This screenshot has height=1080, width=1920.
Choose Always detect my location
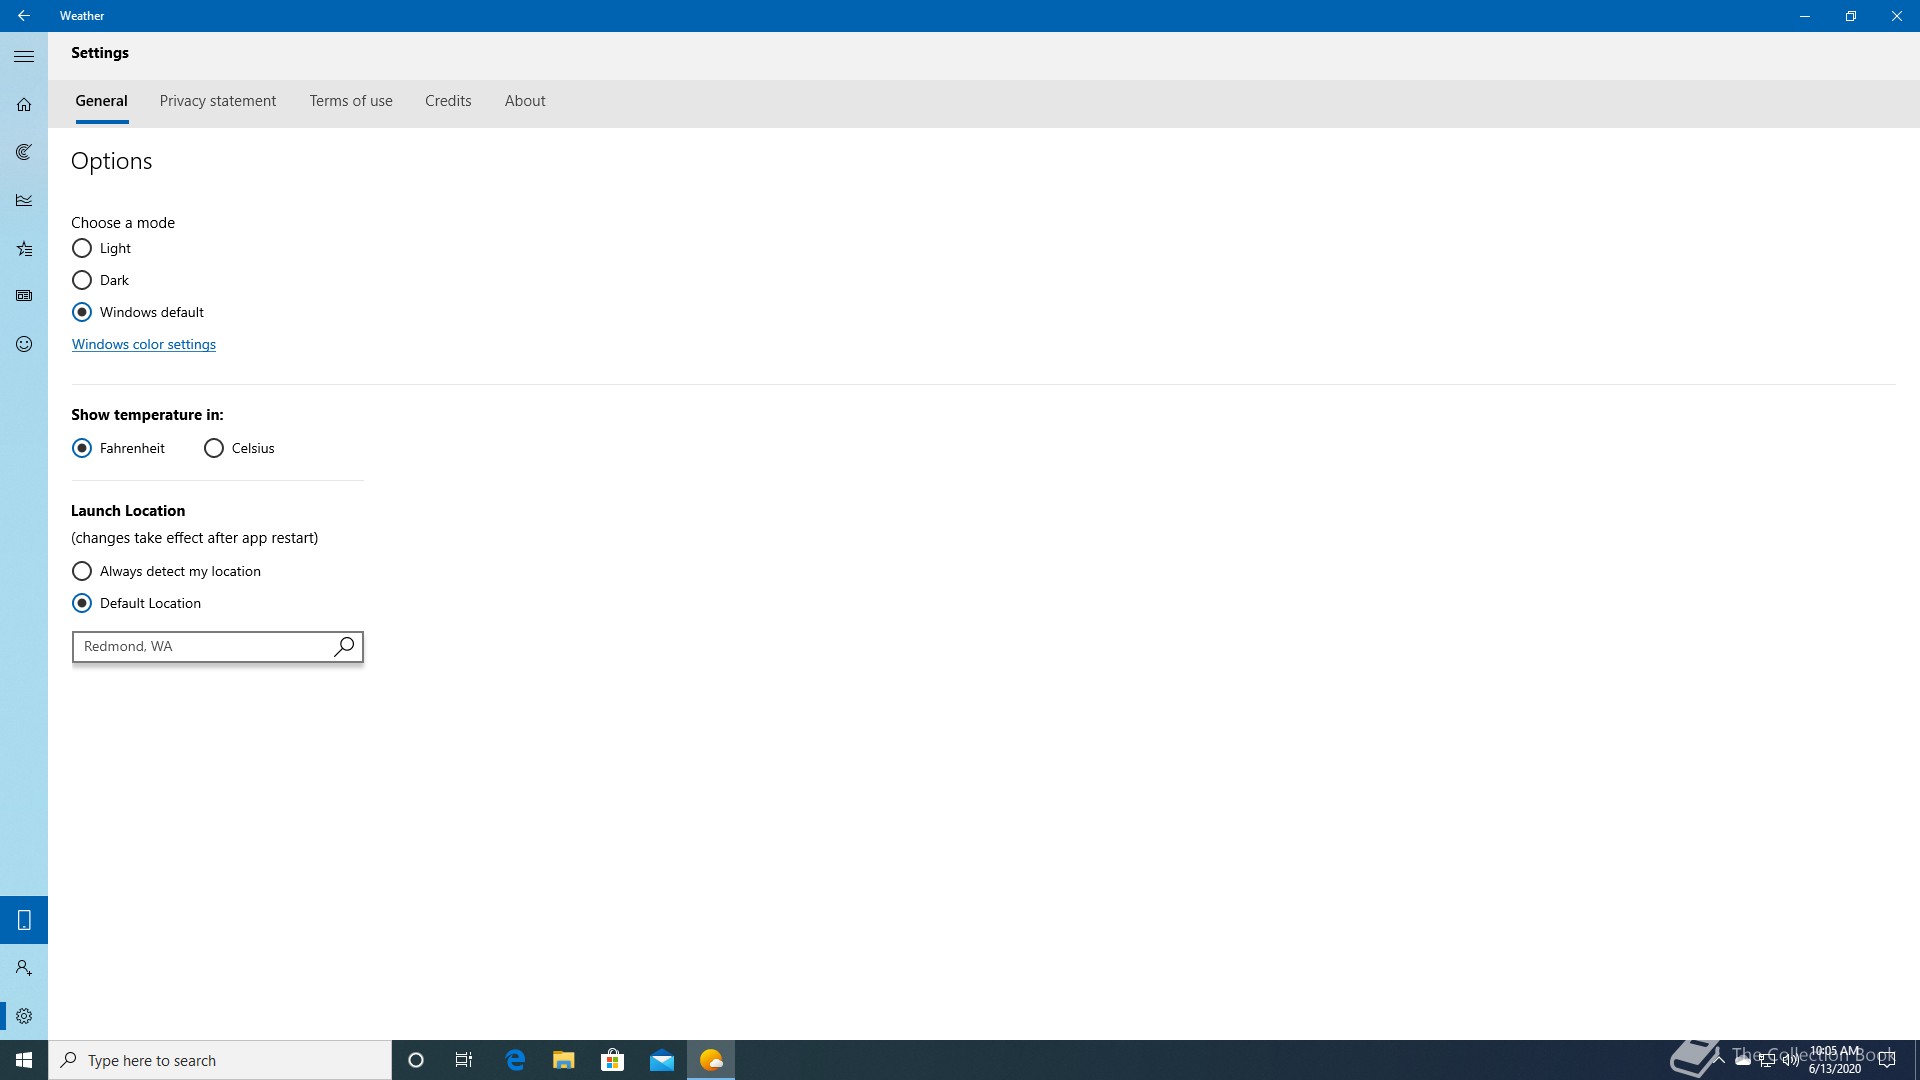pyautogui.click(x=82, y=571)
